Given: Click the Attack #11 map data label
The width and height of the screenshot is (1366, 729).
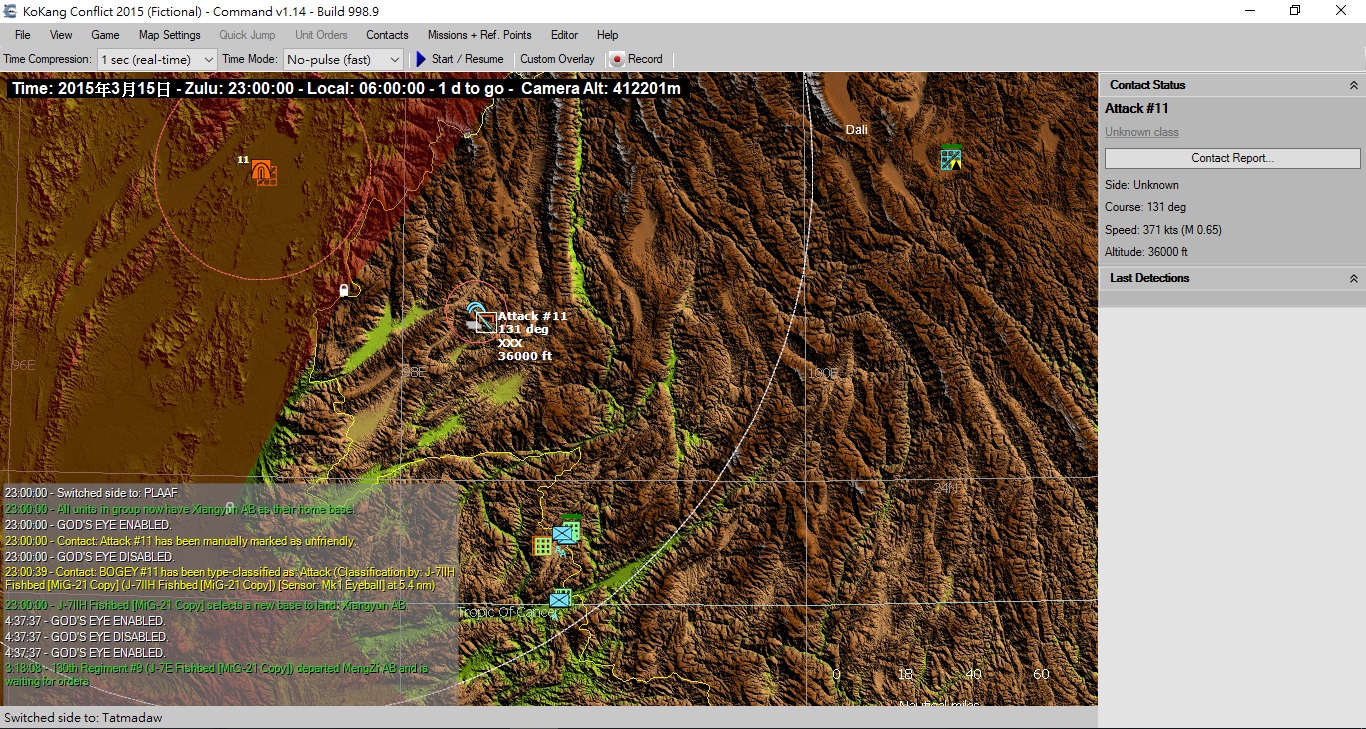Looking at the screenshot, I should point(532,335).
